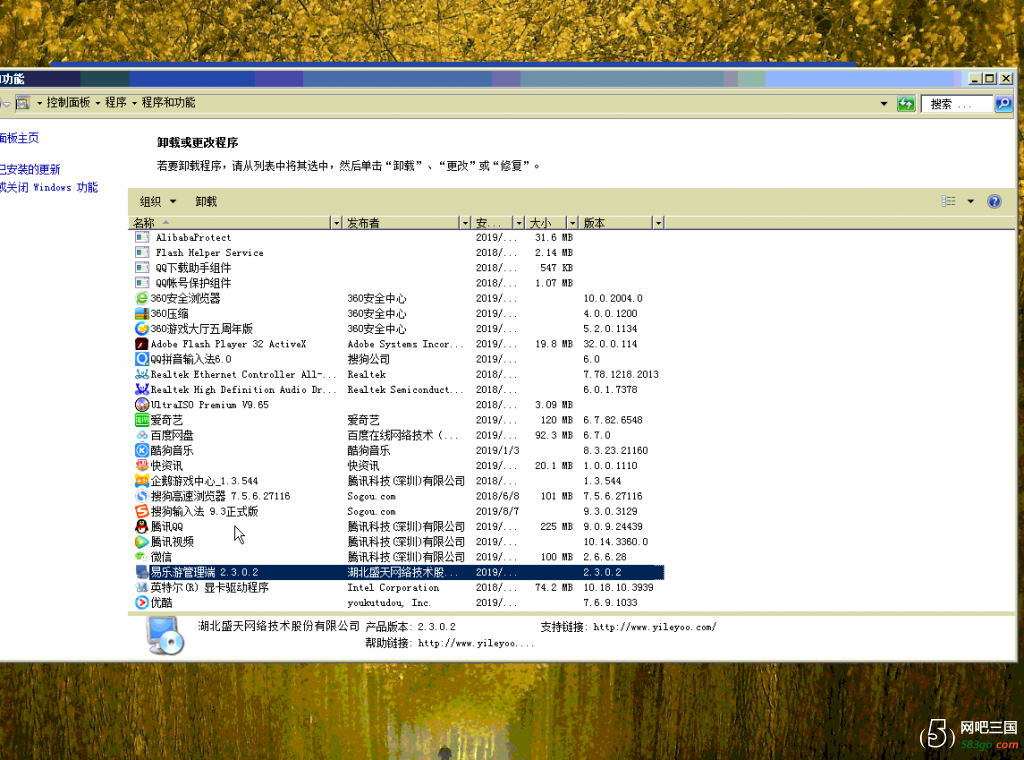Go to 程序 in the breadcrumb

(116, 103)
